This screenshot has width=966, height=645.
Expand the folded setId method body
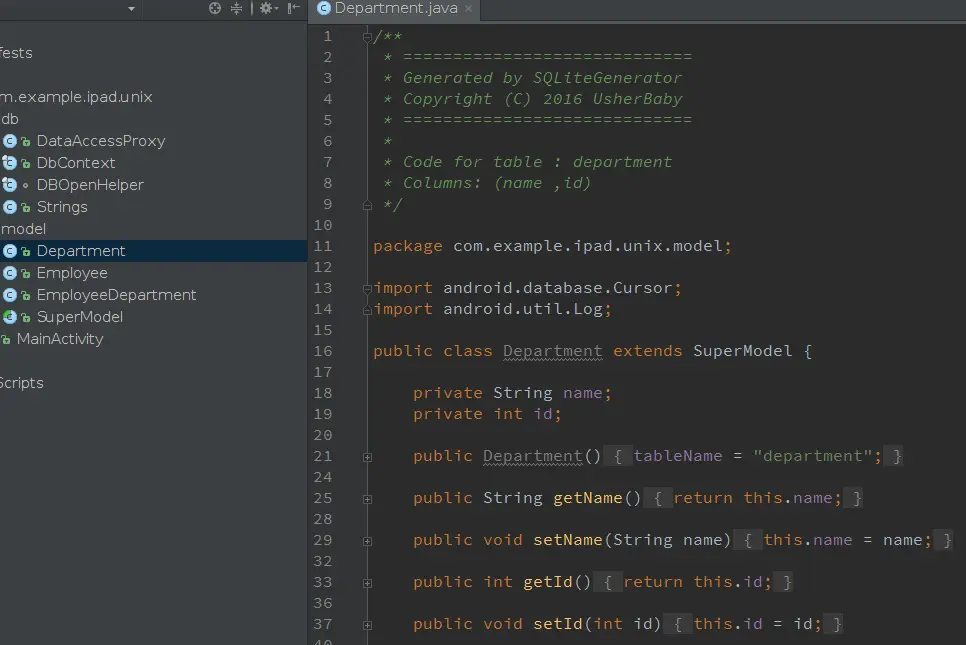[x=367, y=624]
